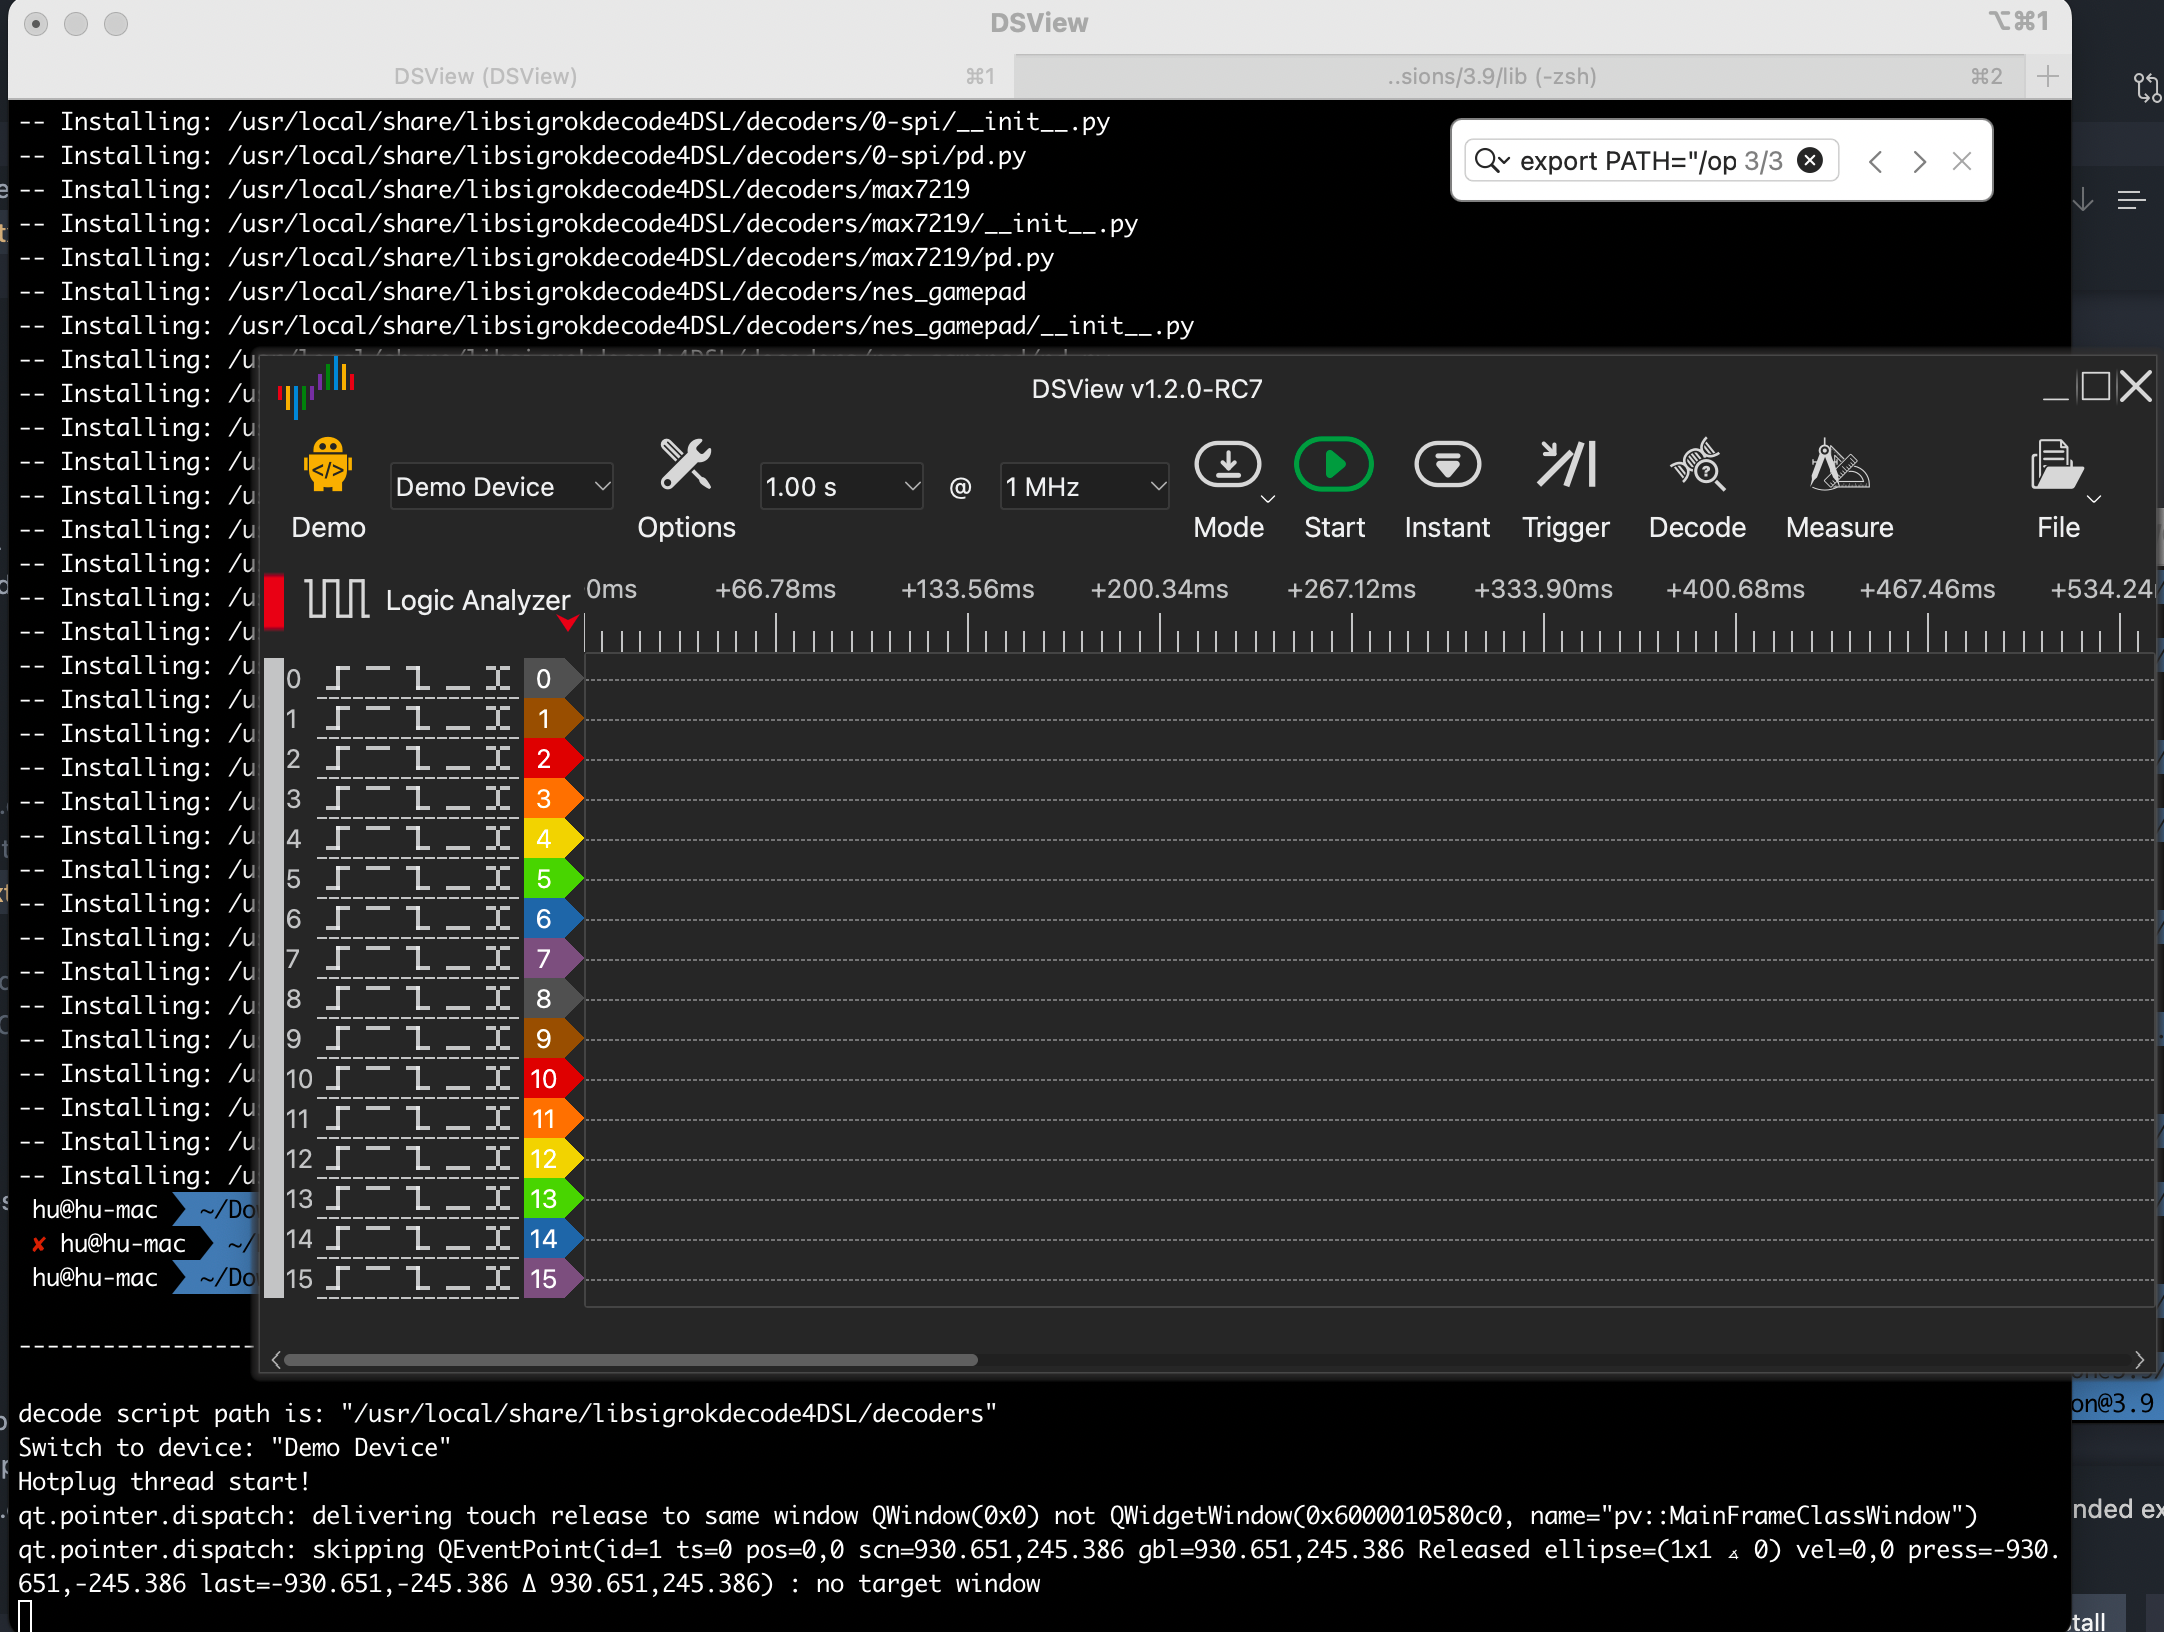Open the Trigger settings panel
The width and height of the screenshot is (2164, 1632).
[1564, 464]
